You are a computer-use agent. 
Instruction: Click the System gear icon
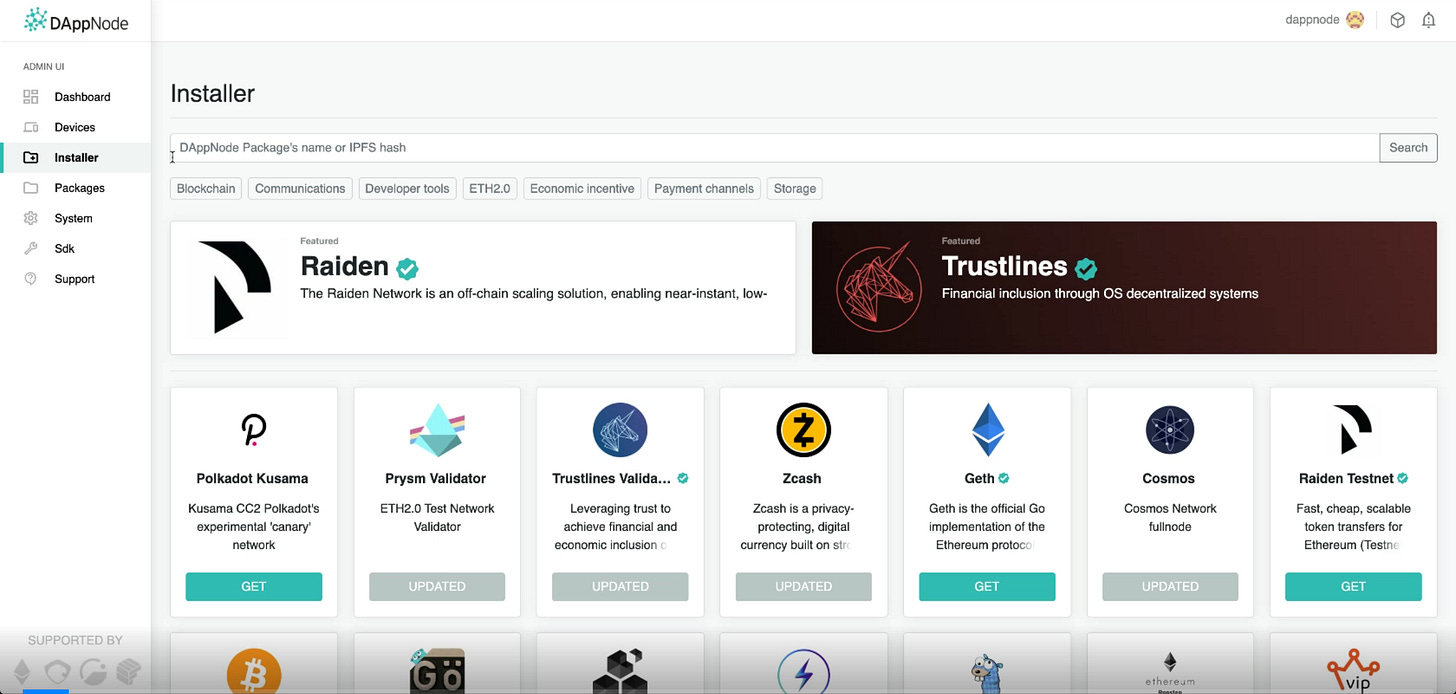point(31,218)
